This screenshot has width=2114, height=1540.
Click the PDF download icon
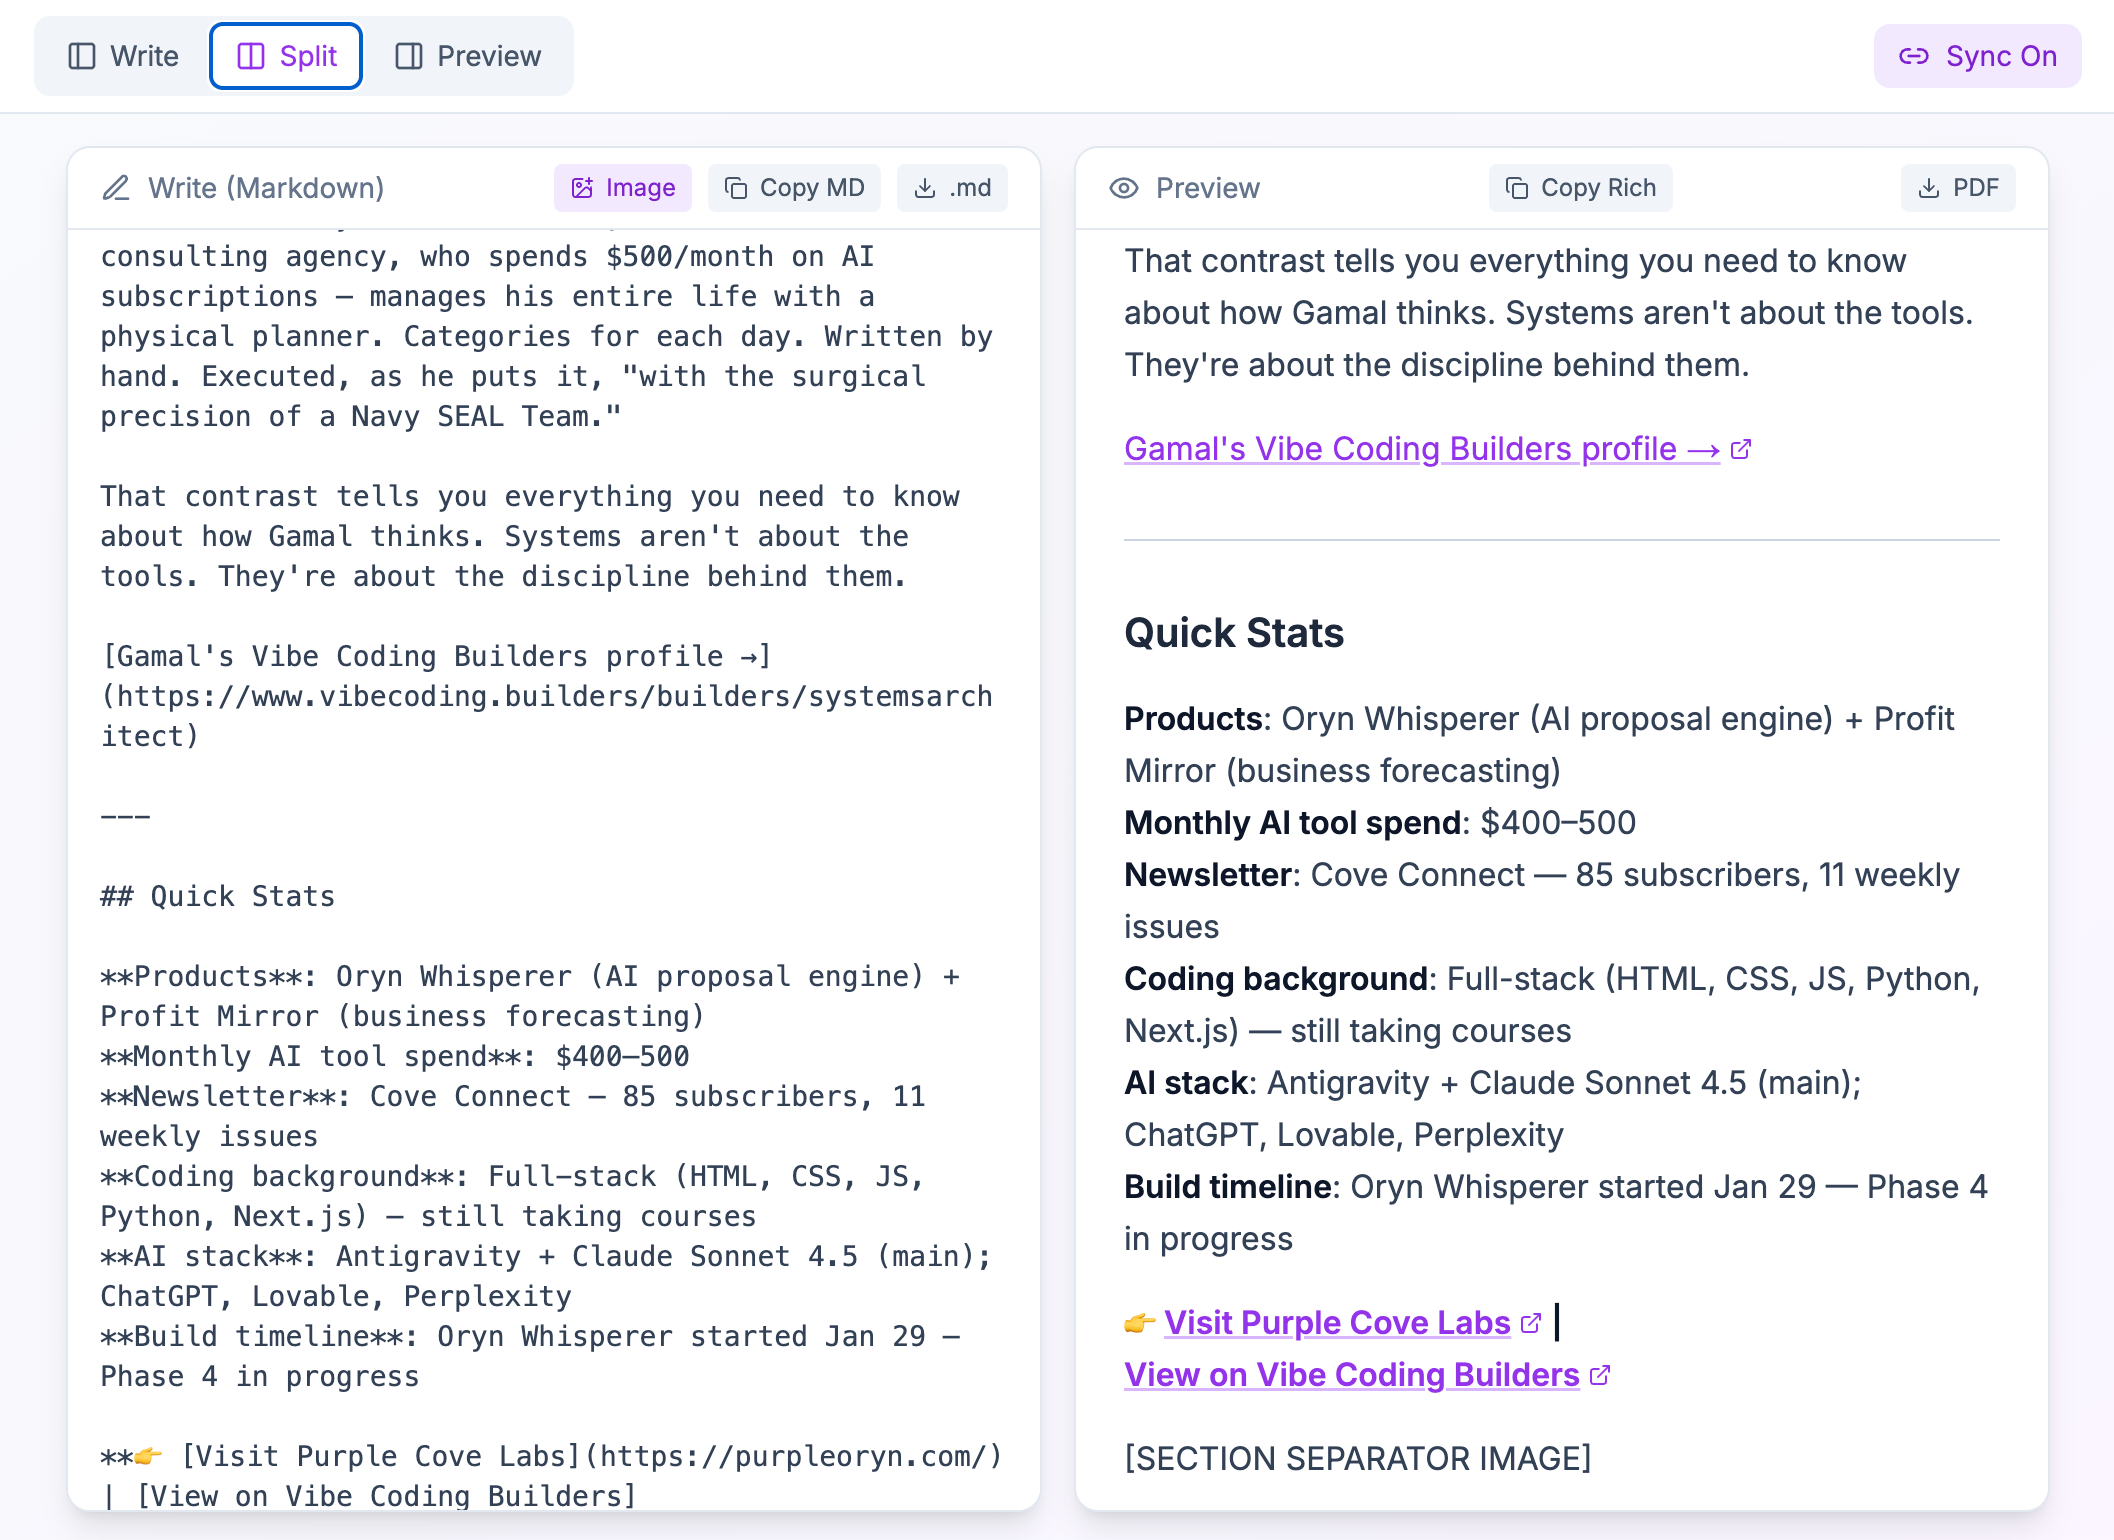(1929, 188)
